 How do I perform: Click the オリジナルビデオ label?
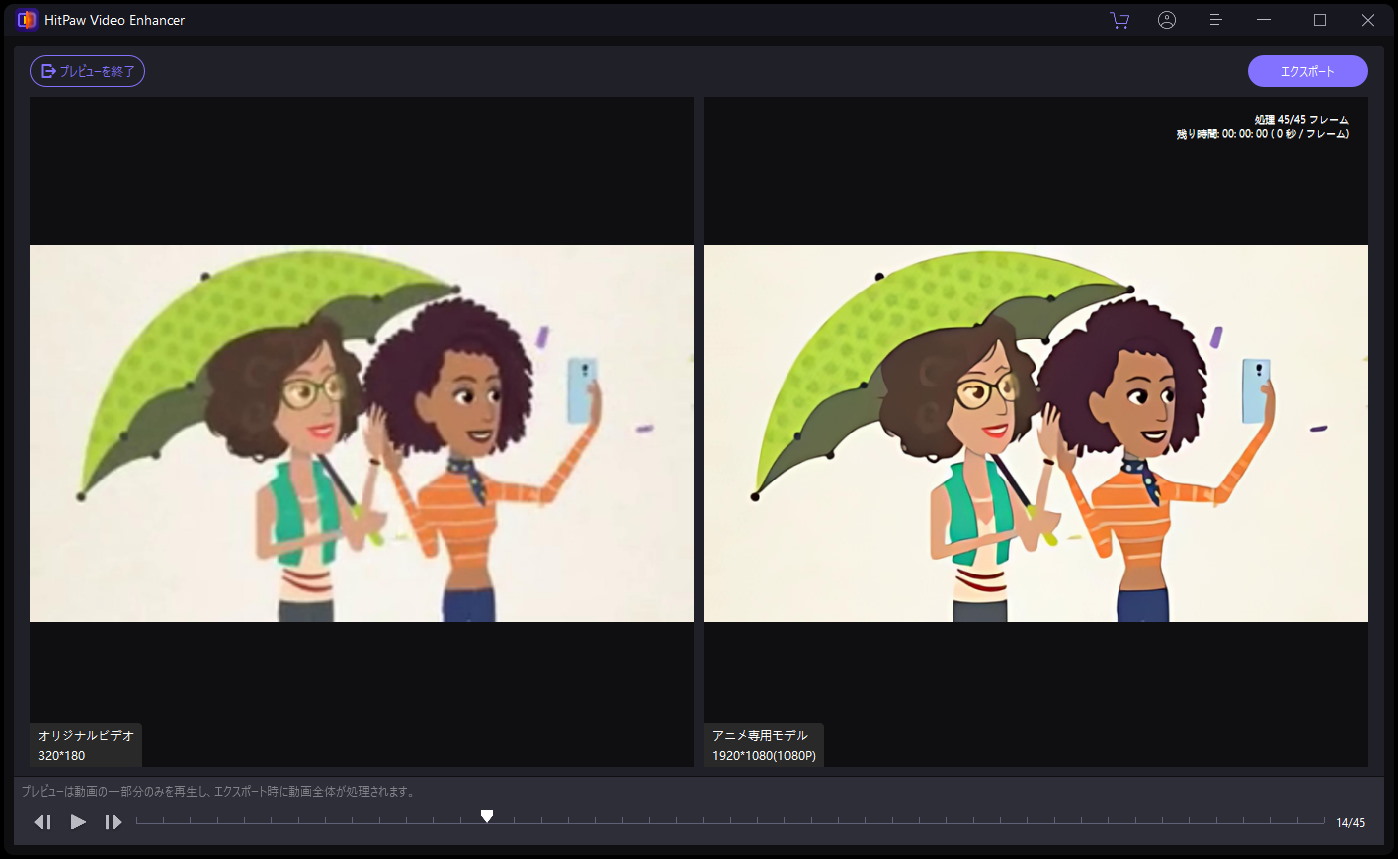click(86, 735)
